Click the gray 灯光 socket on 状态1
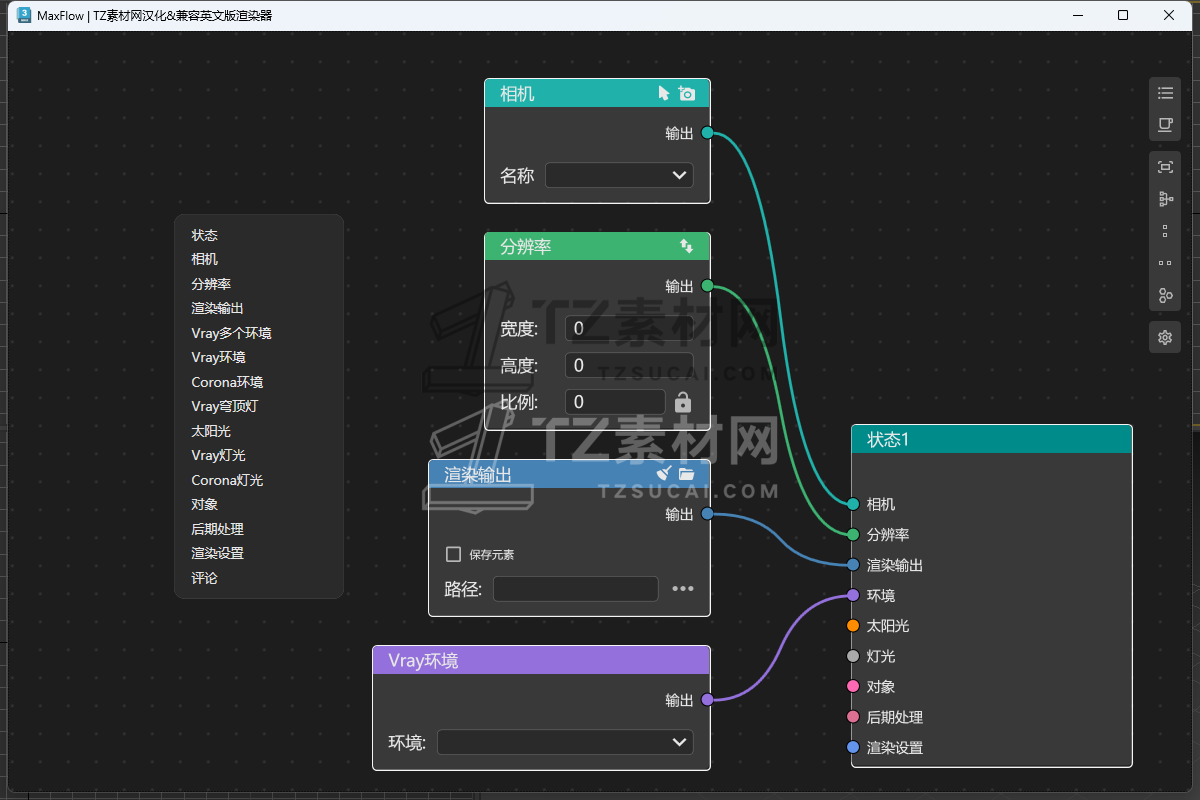The width and height of the screenshot is (1200, 800). 853,656
